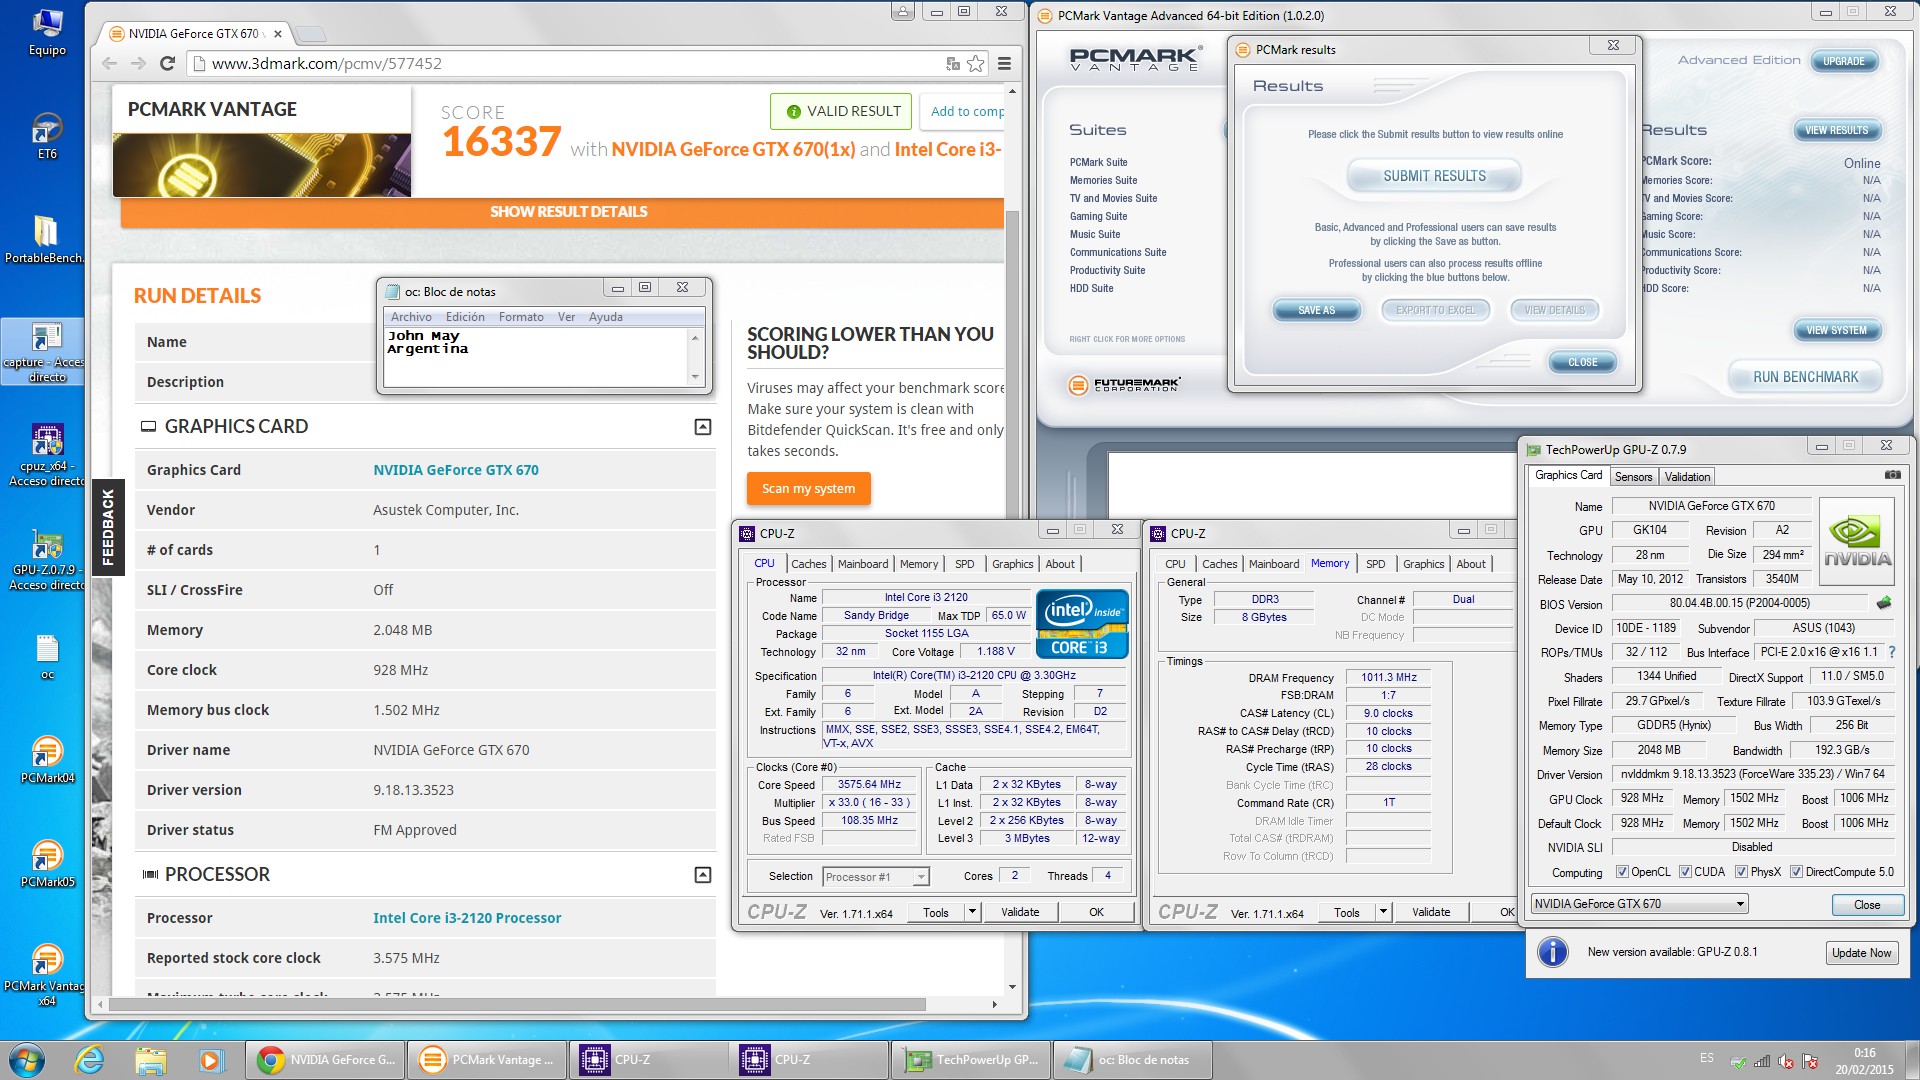Toggle the CUDA checkbox in GPU-Z
The image size is (1920, 1080).
click(1685, 872)
